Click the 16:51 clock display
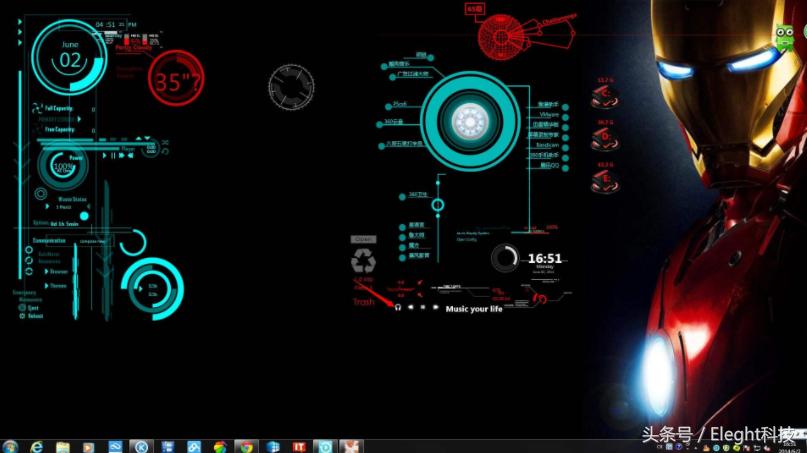807x453 pixels. [x=545, y=258]
